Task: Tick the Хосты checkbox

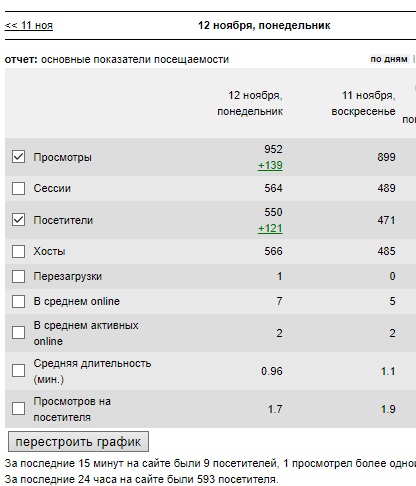Action: (x=18, y=251)
